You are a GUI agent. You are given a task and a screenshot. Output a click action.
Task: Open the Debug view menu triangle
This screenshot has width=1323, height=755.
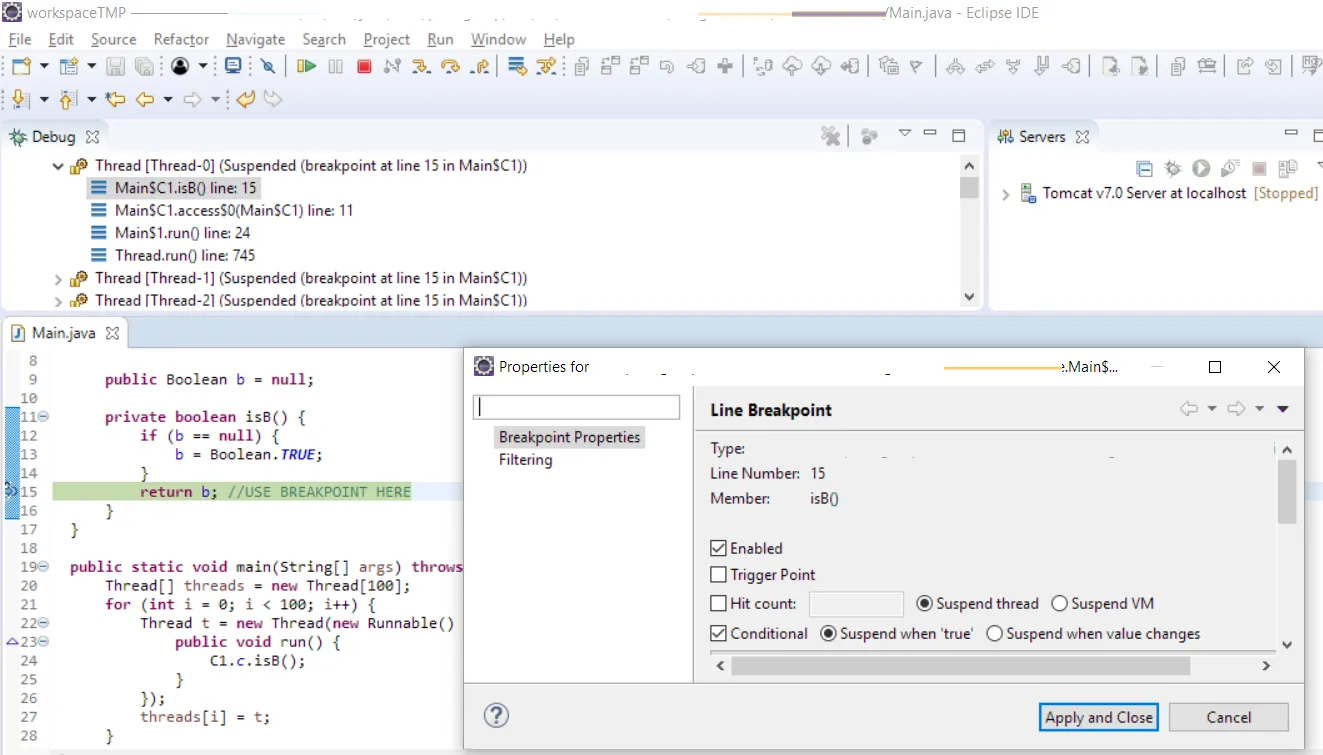[x=904, y=133]
